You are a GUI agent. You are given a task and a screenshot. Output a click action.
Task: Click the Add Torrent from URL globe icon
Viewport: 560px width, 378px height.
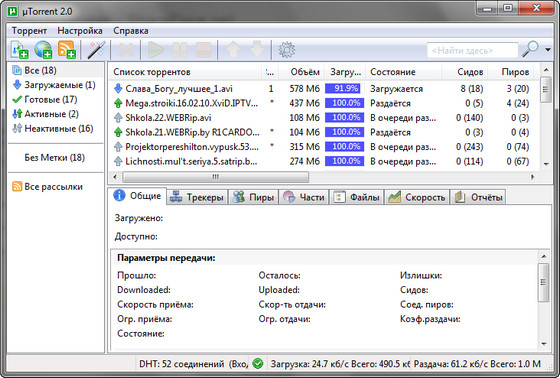[43, 50]
